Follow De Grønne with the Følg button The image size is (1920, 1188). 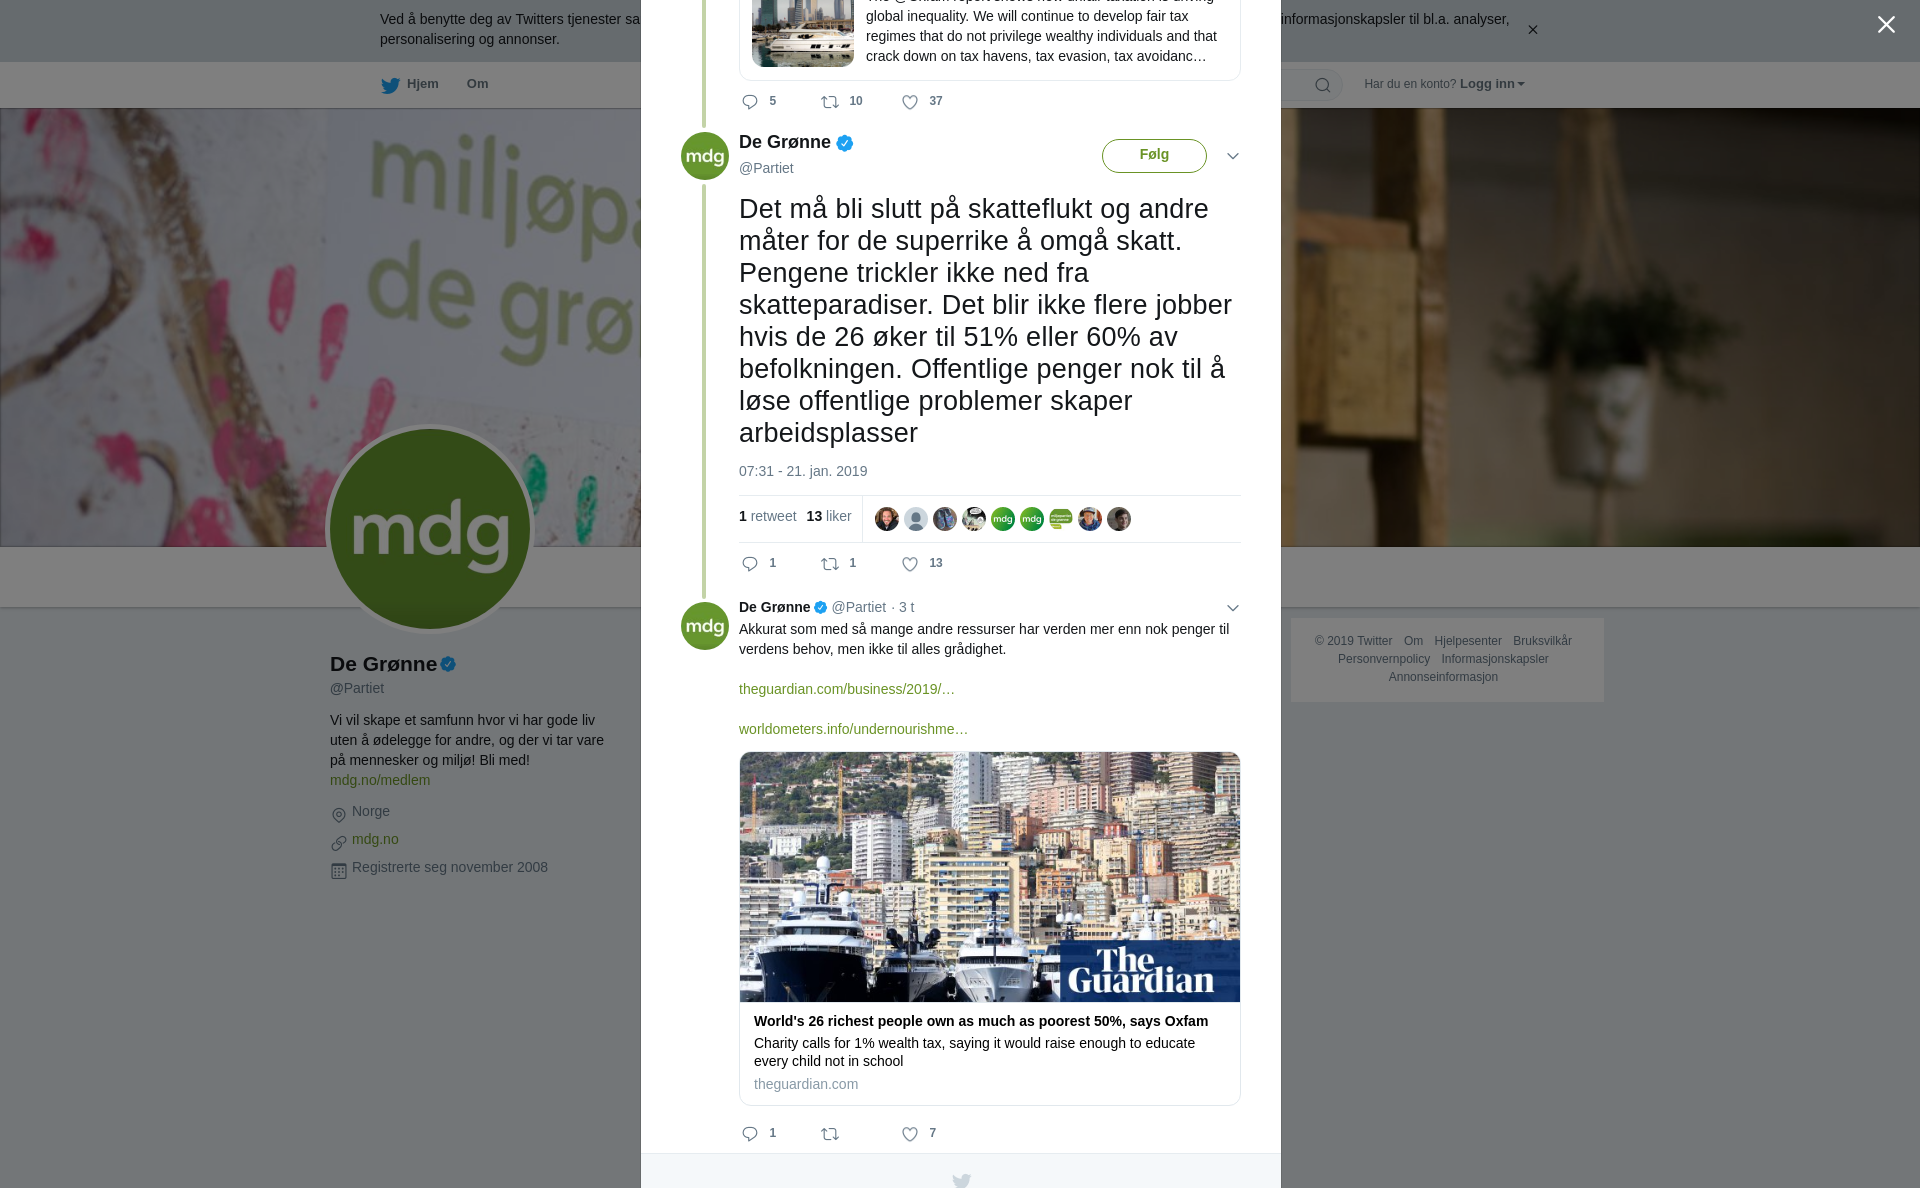pos(1154,156)
